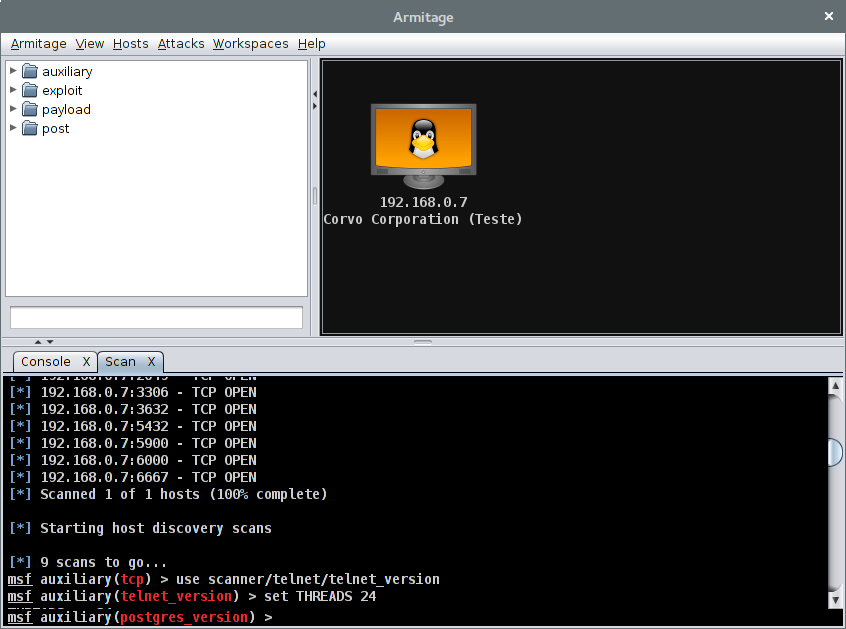
Task: Open the Workspaces menu
Action: (250, 44)
